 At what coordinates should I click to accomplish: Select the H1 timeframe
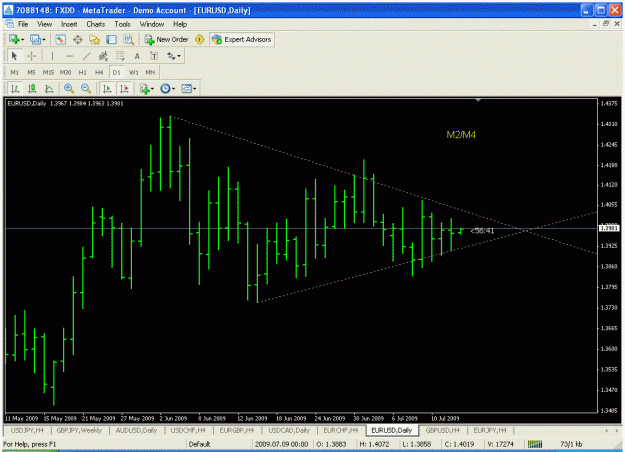83,72
